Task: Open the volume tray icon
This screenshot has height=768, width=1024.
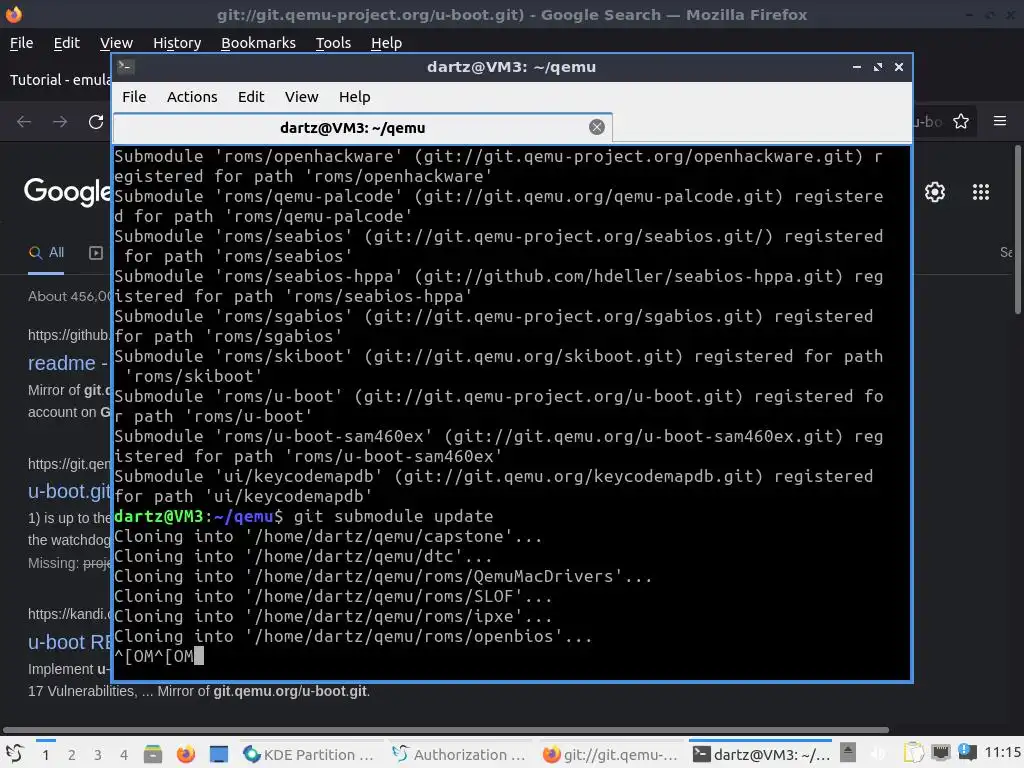Action: coord(878,754)
